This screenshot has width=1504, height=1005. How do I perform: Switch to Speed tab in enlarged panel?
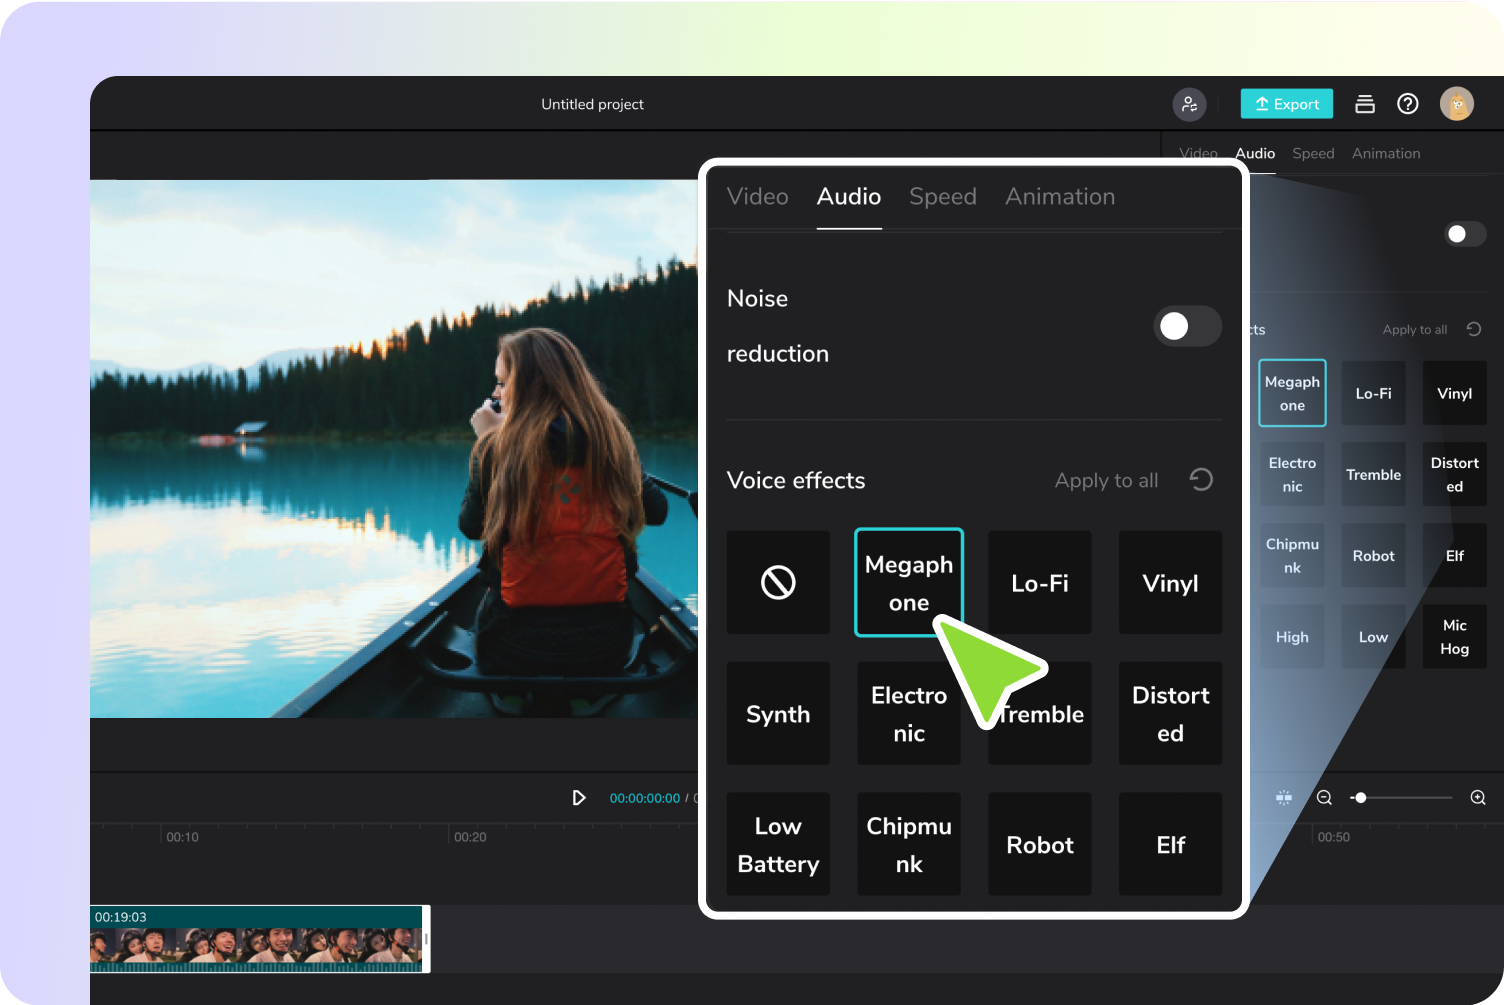[943, 197]
